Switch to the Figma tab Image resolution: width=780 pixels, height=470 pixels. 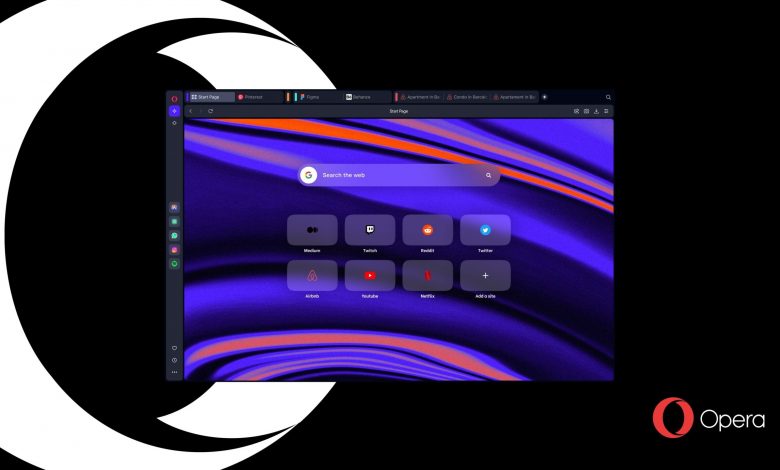pyautogui.click(x=320, y=97)
